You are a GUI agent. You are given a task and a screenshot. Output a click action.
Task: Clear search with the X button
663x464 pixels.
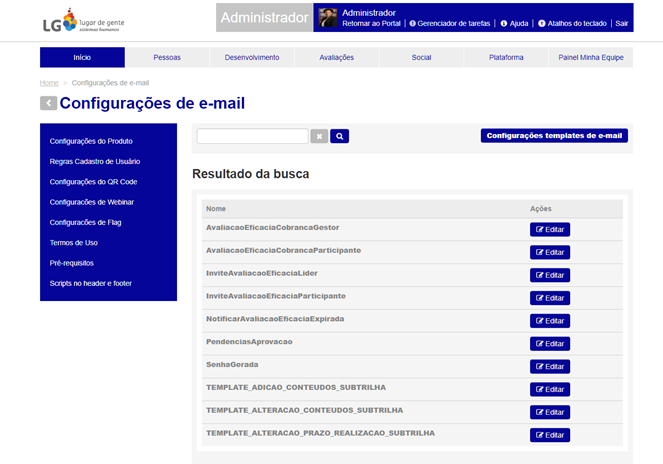click(x=319, y=136)
